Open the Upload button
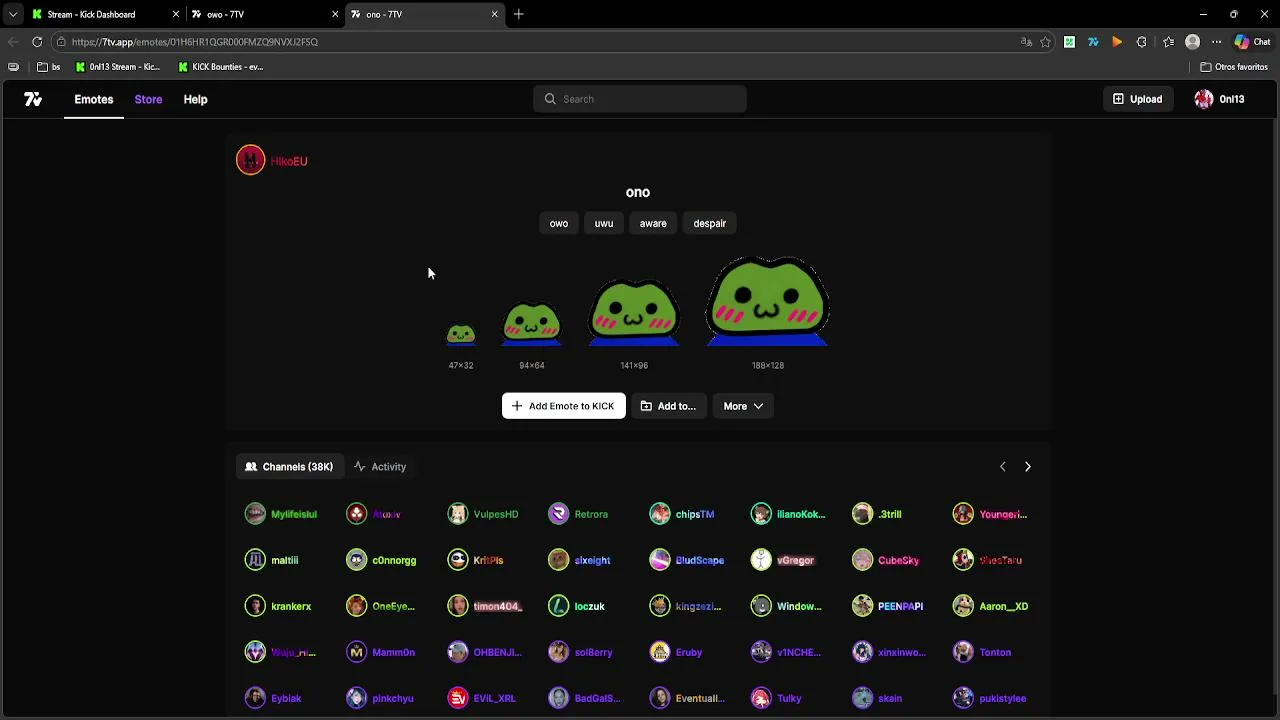 coord(1138,99)
